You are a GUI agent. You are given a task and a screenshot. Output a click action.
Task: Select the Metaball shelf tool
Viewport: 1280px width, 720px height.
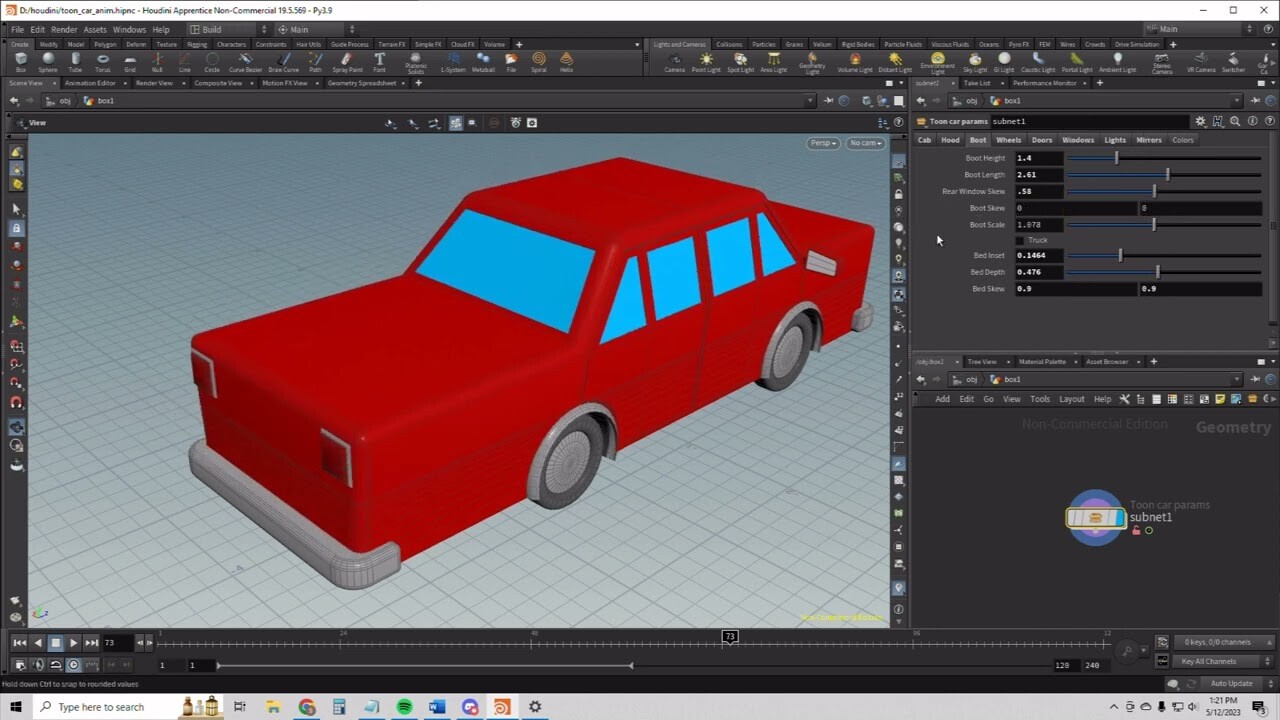[x=485, y=62]
